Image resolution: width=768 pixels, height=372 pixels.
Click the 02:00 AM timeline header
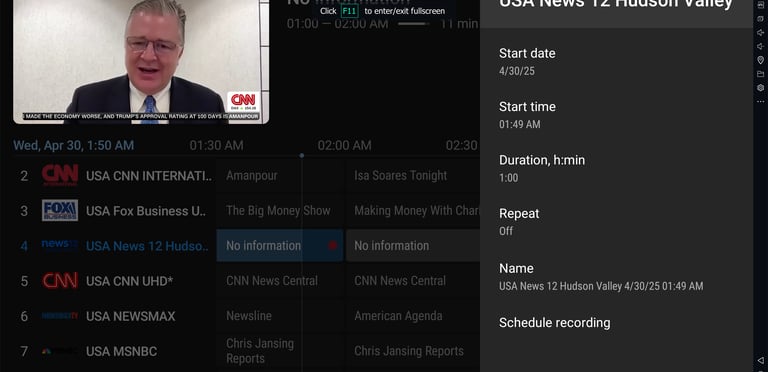[344, 145]
